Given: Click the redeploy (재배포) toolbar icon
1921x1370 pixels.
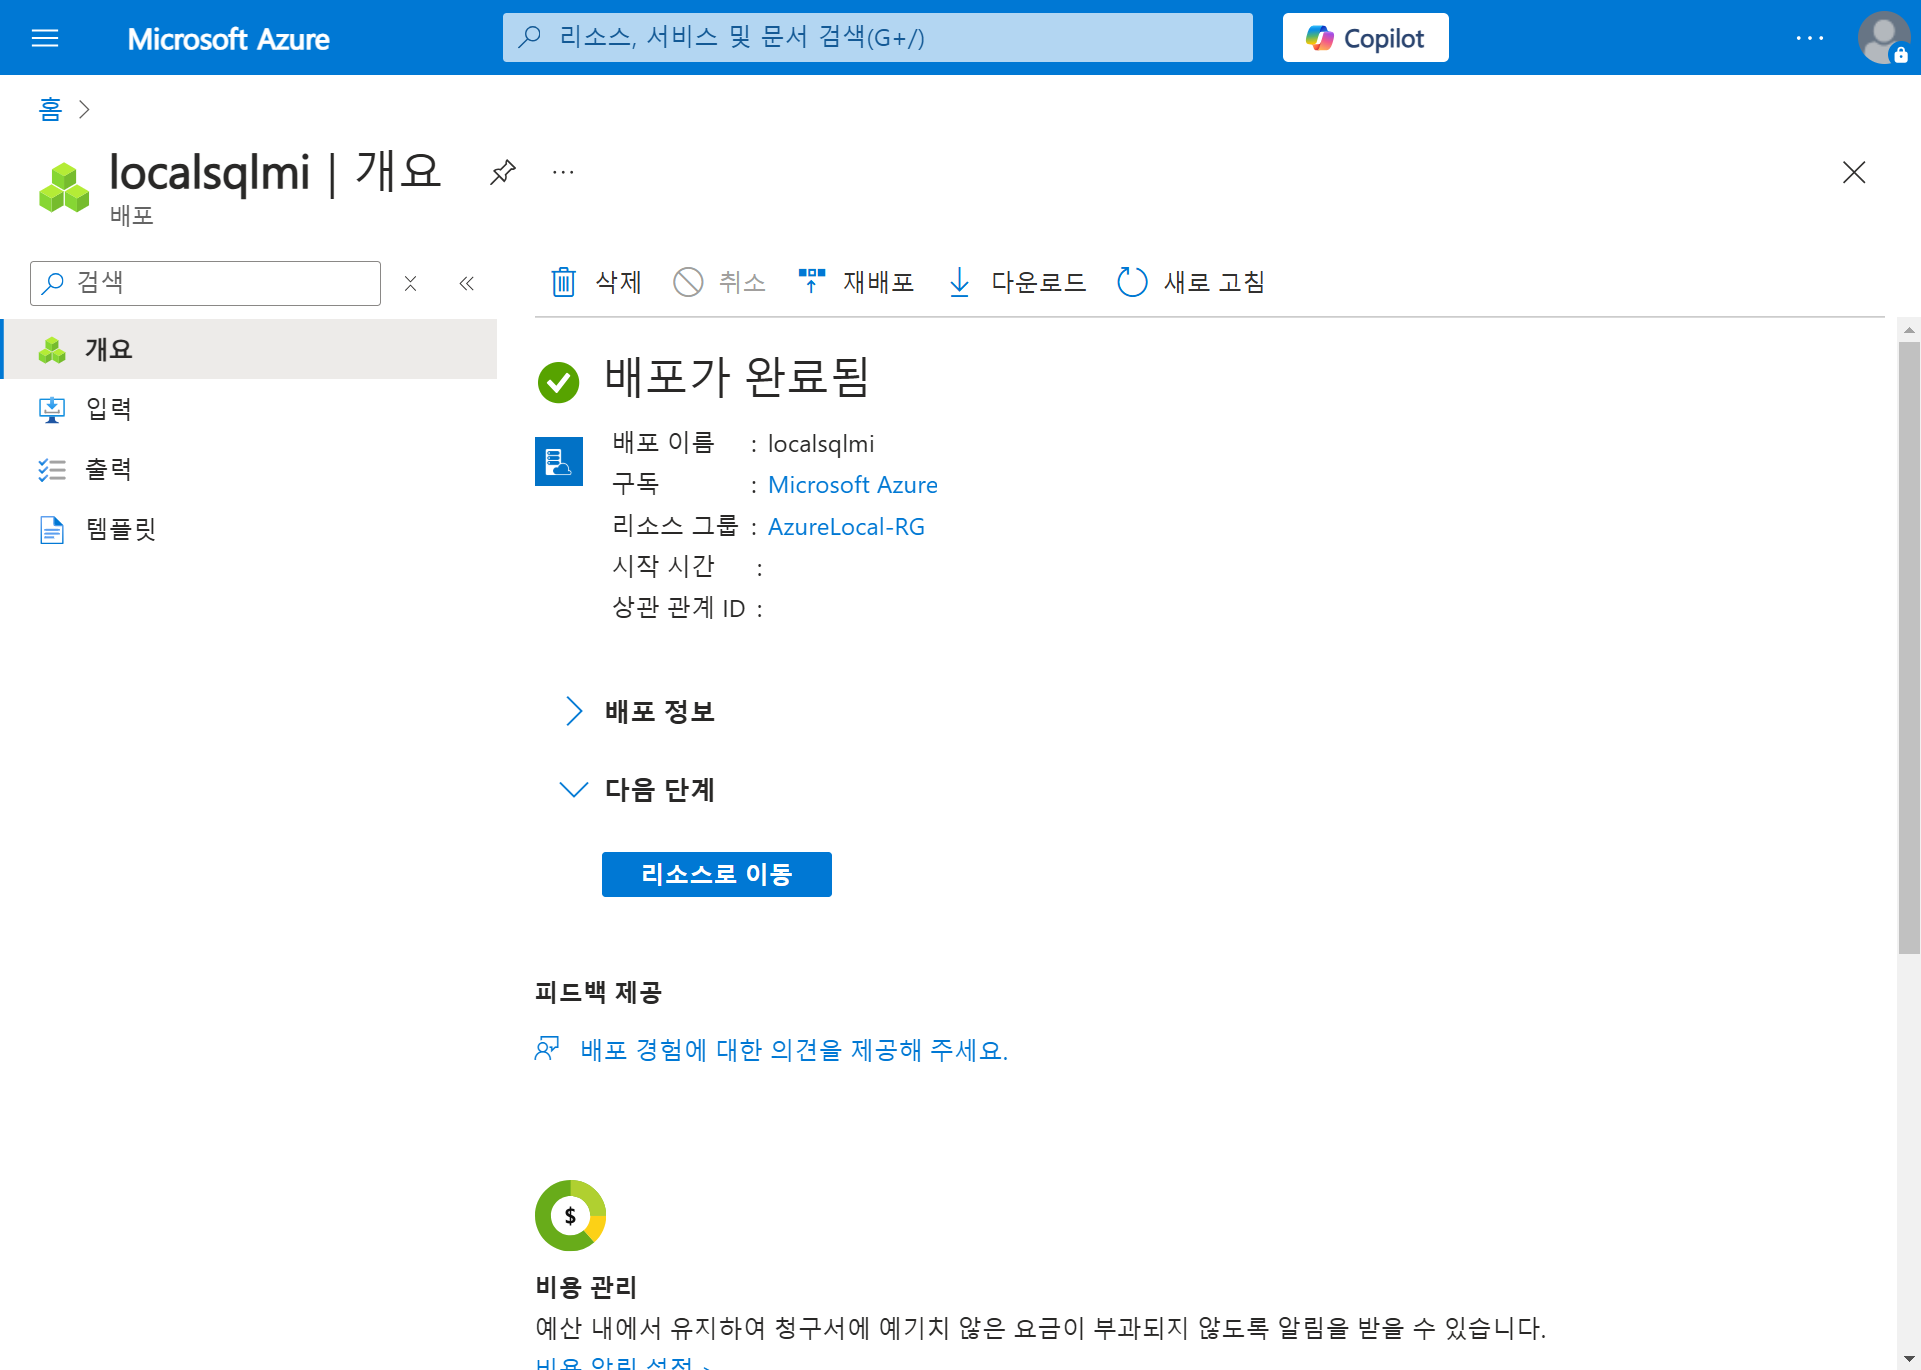Looking at the screenshot, I should point(811,282).
